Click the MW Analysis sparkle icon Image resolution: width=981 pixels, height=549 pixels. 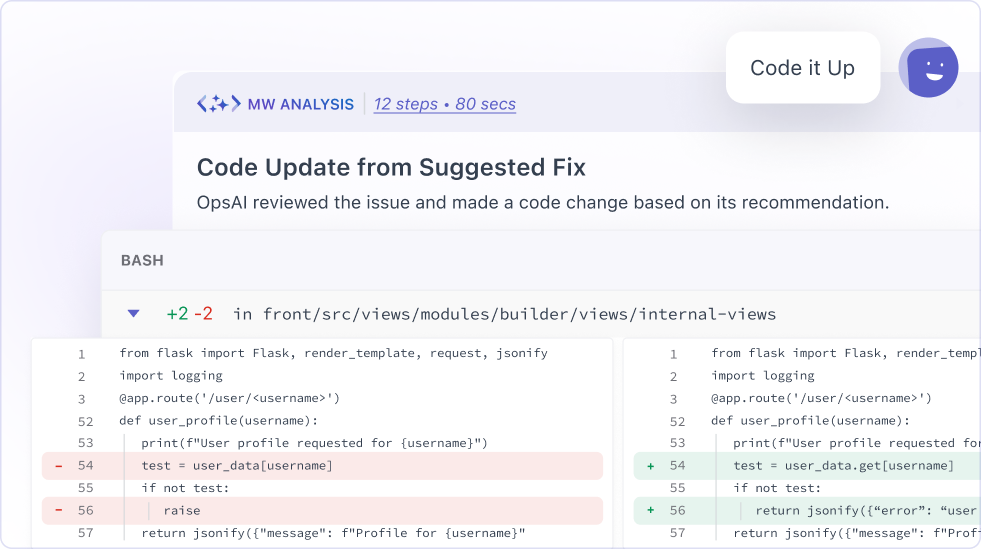pyautogui.click(x=218, y=103)
